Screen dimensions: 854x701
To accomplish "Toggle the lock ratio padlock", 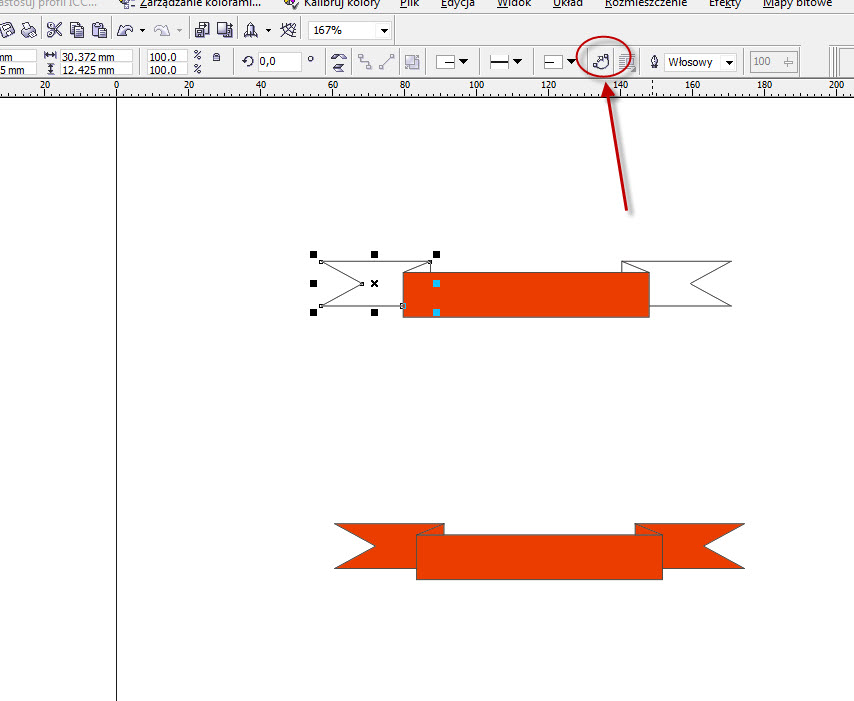I will pos(216,57).
